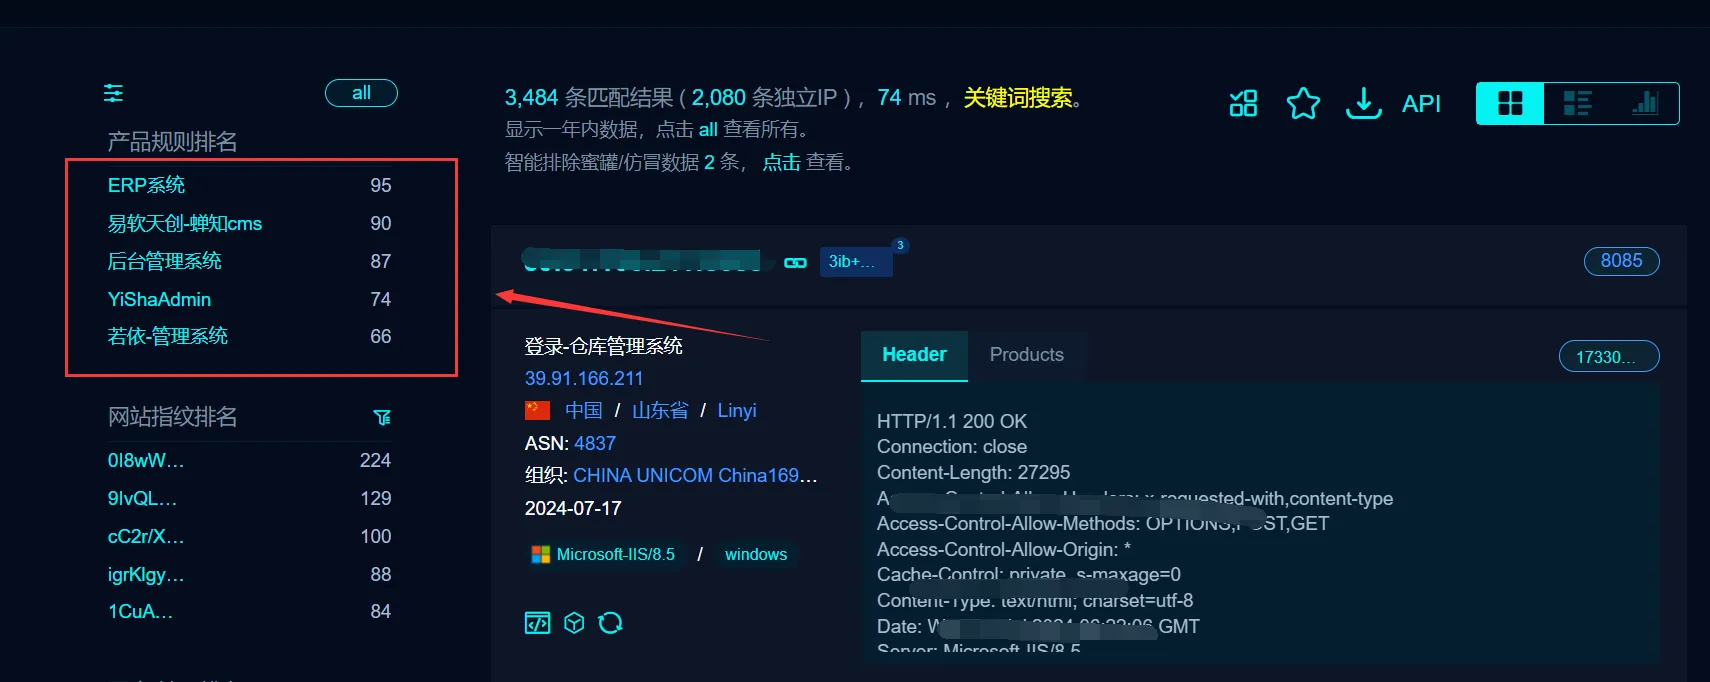Image resolution: width=1710 pixels, height=682 pixels.
Task: Open IP address 39.91.166.211
Action: 584,378
